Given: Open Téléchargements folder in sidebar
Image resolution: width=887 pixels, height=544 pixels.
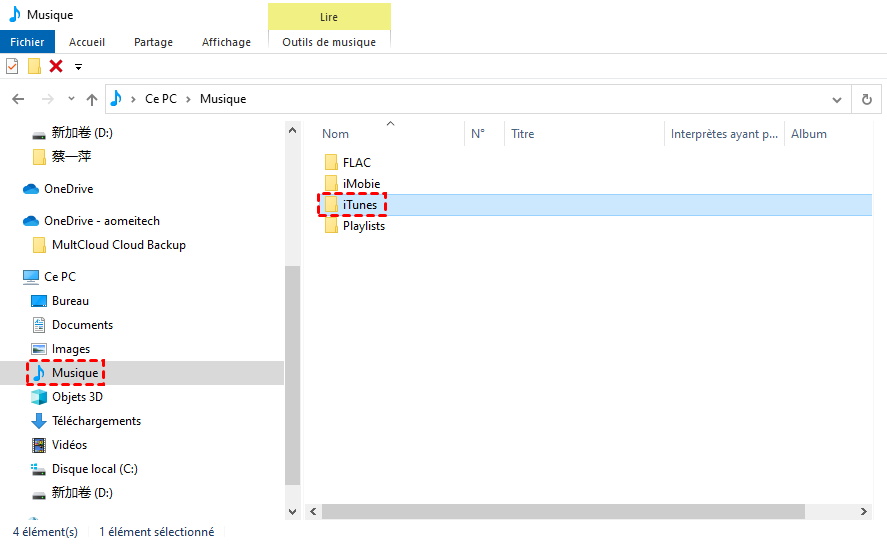Looking at the screenshot, I should coord(96,421).
